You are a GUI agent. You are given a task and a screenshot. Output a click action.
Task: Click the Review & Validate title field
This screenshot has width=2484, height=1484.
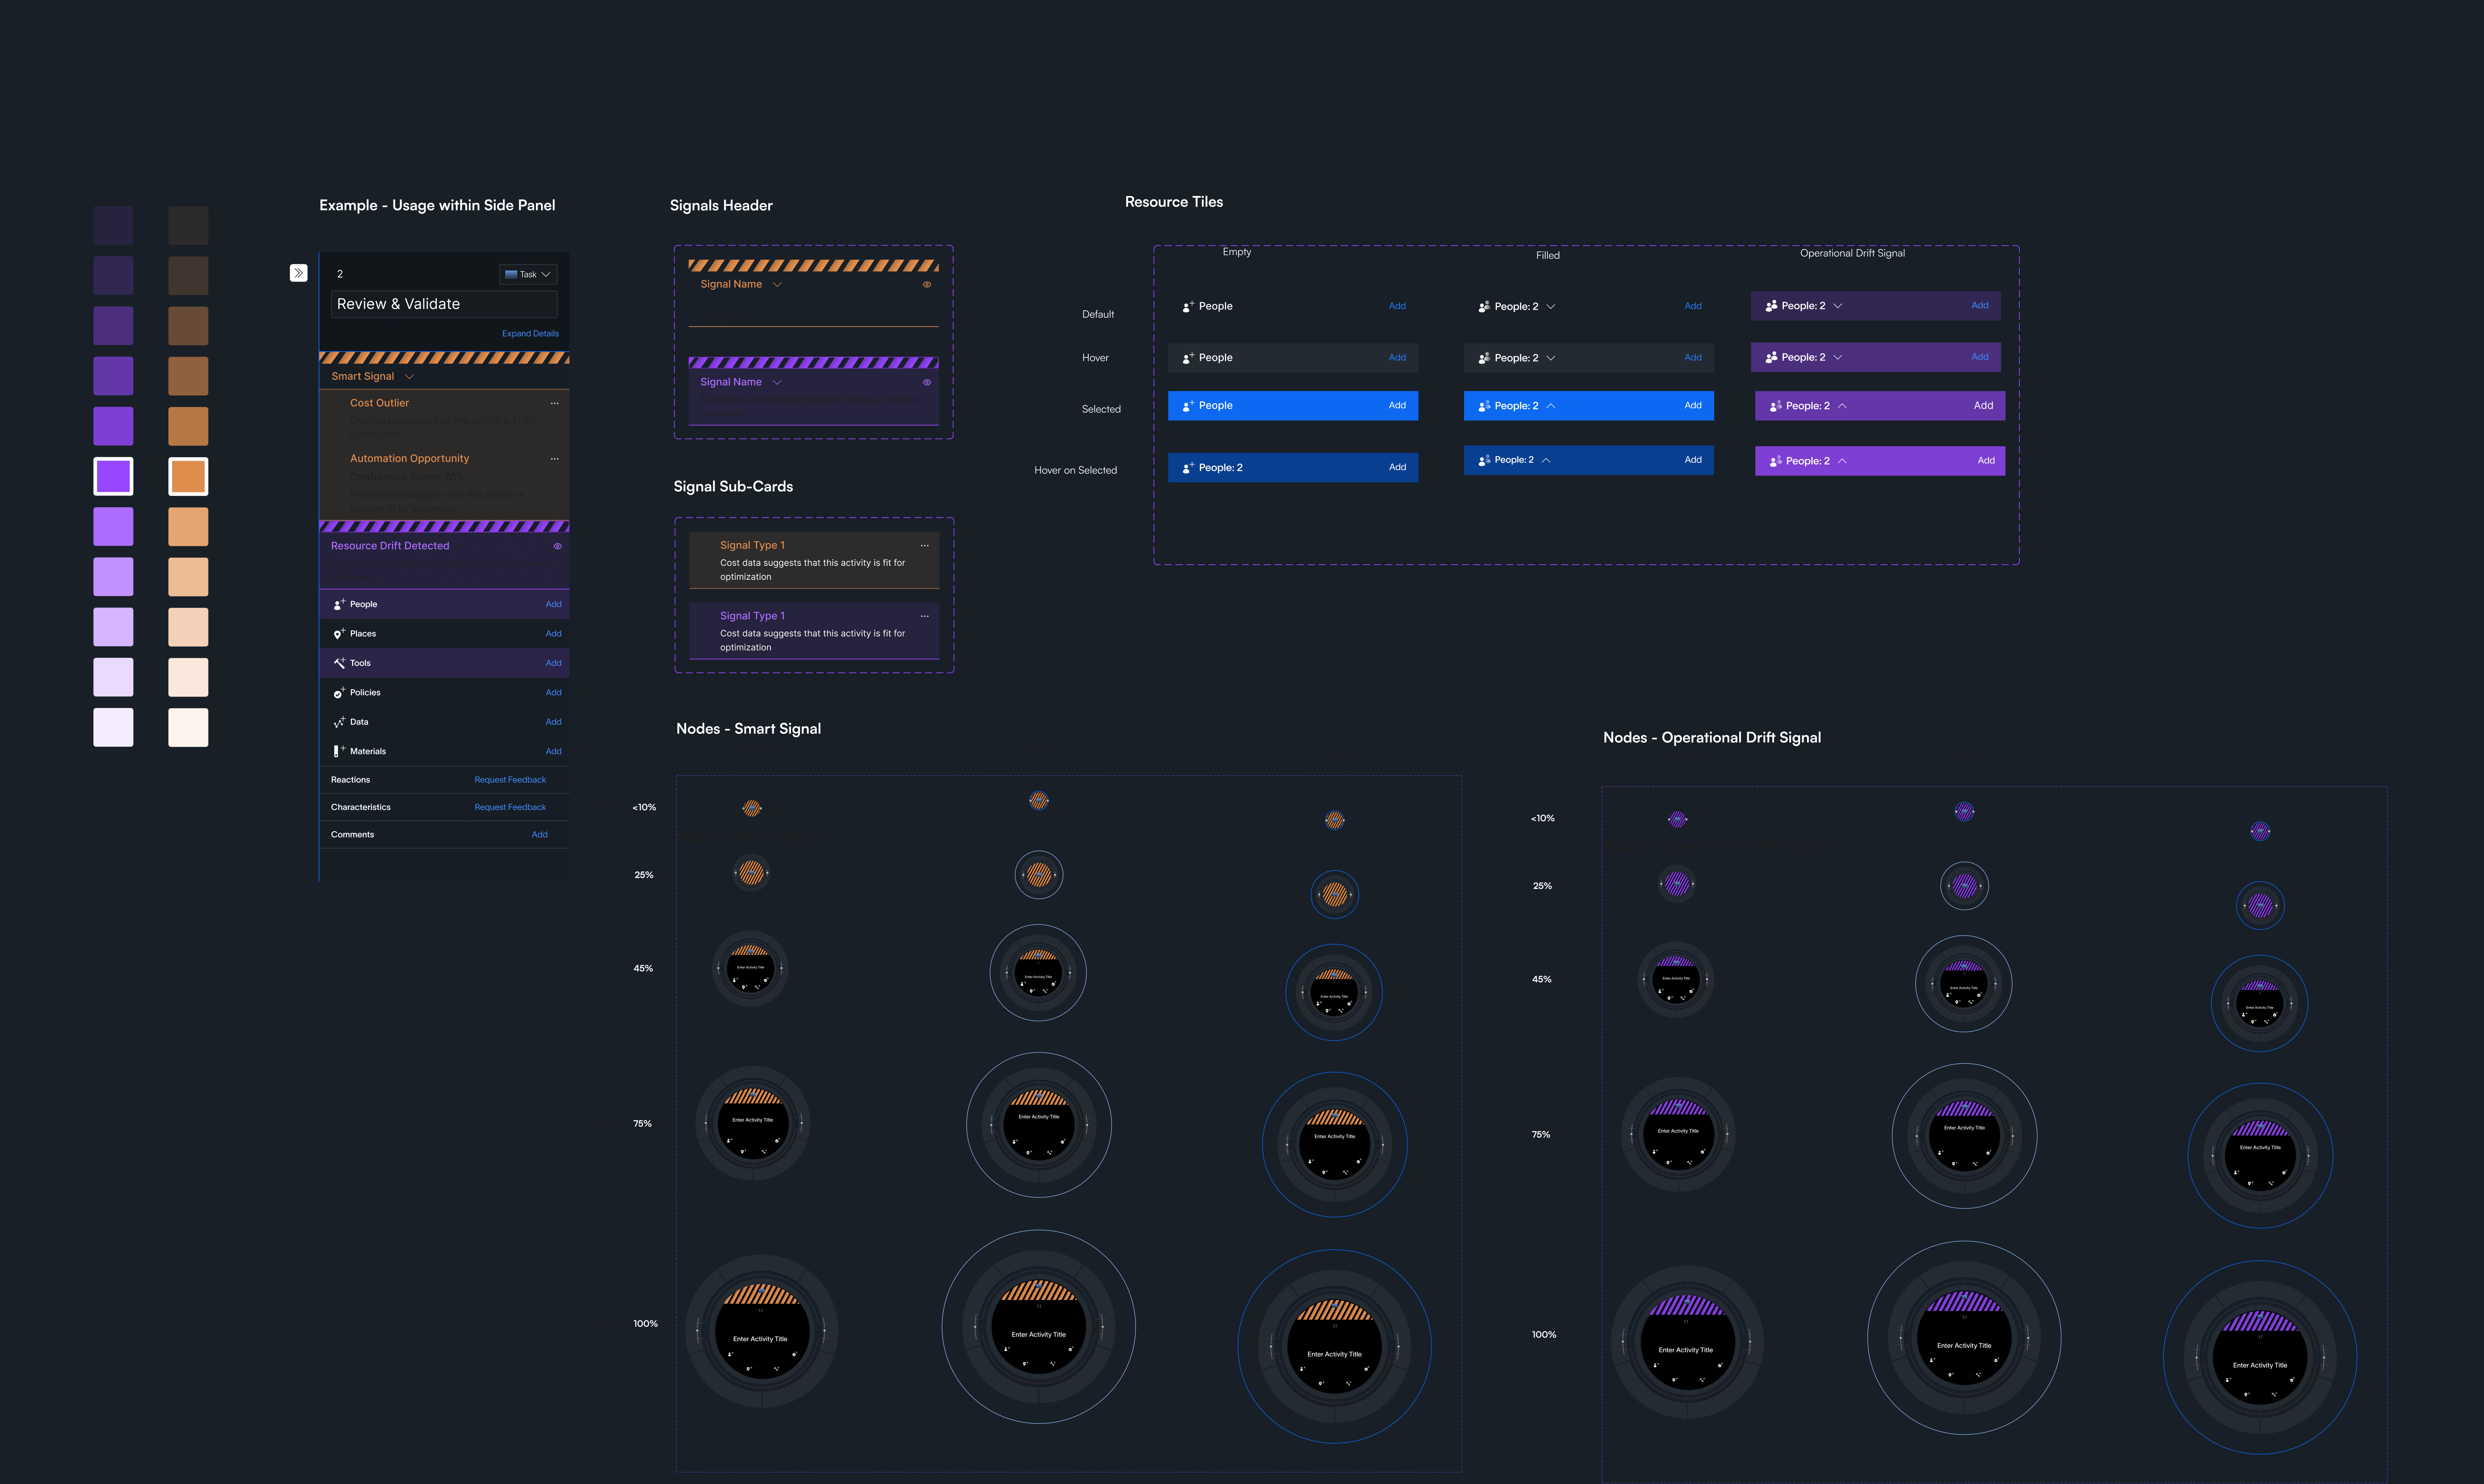click(x=444, y=304)
